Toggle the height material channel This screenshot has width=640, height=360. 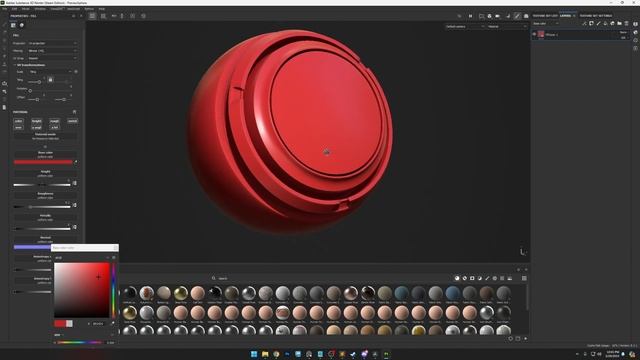tap(37, 121)
